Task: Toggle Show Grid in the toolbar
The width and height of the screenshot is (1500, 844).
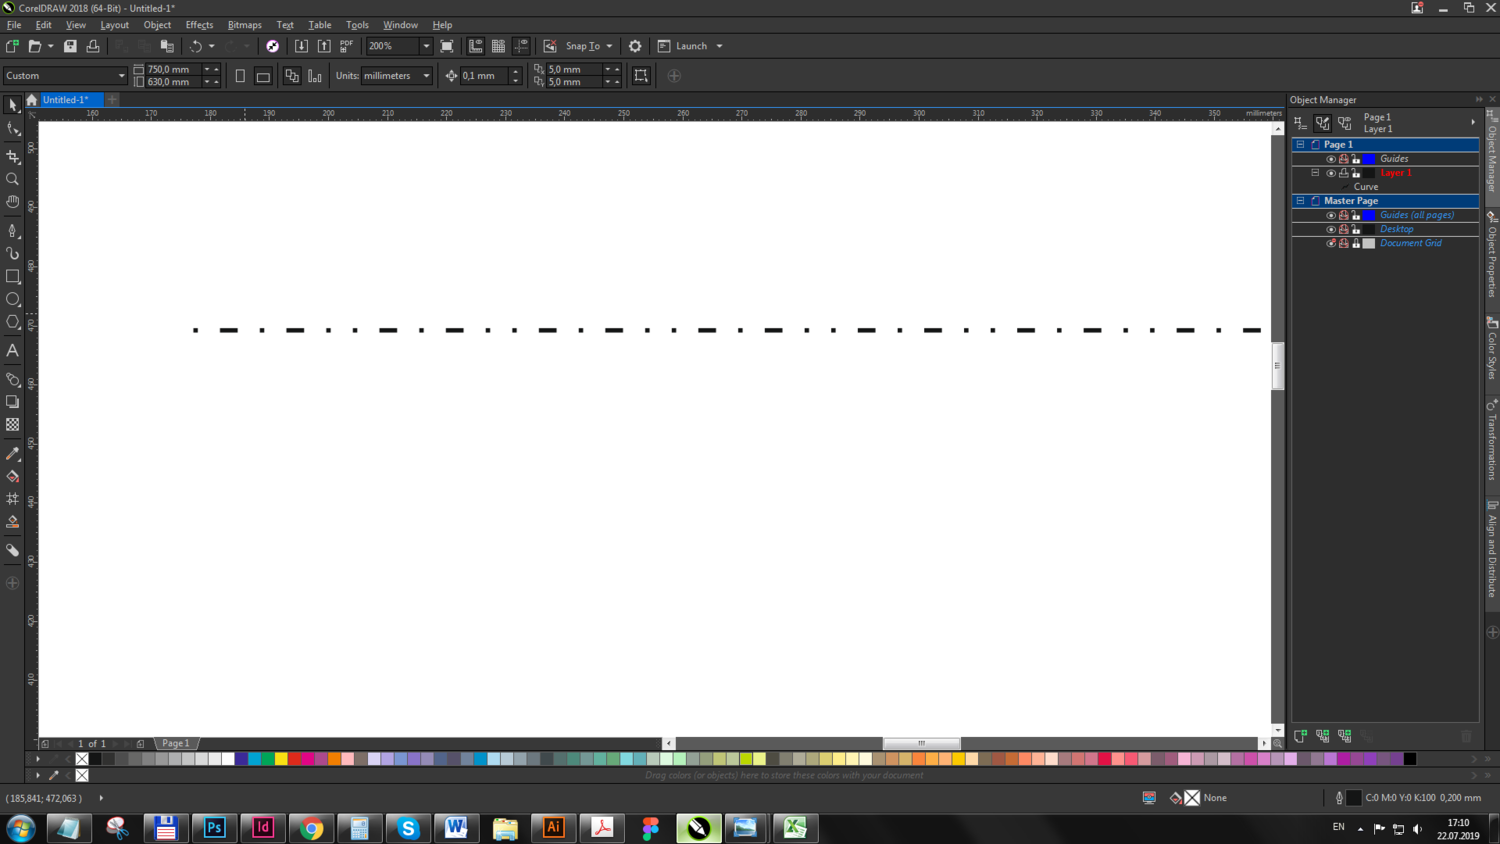Action: 498,46
